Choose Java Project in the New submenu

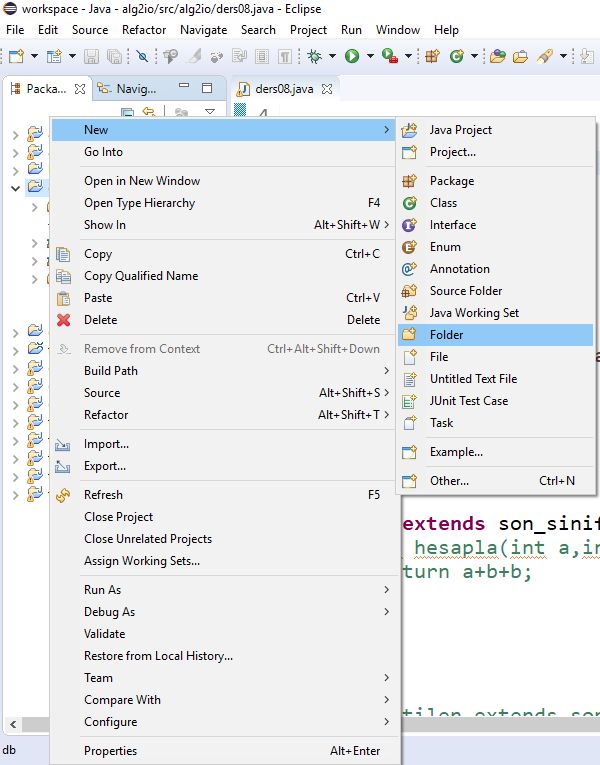495,130
